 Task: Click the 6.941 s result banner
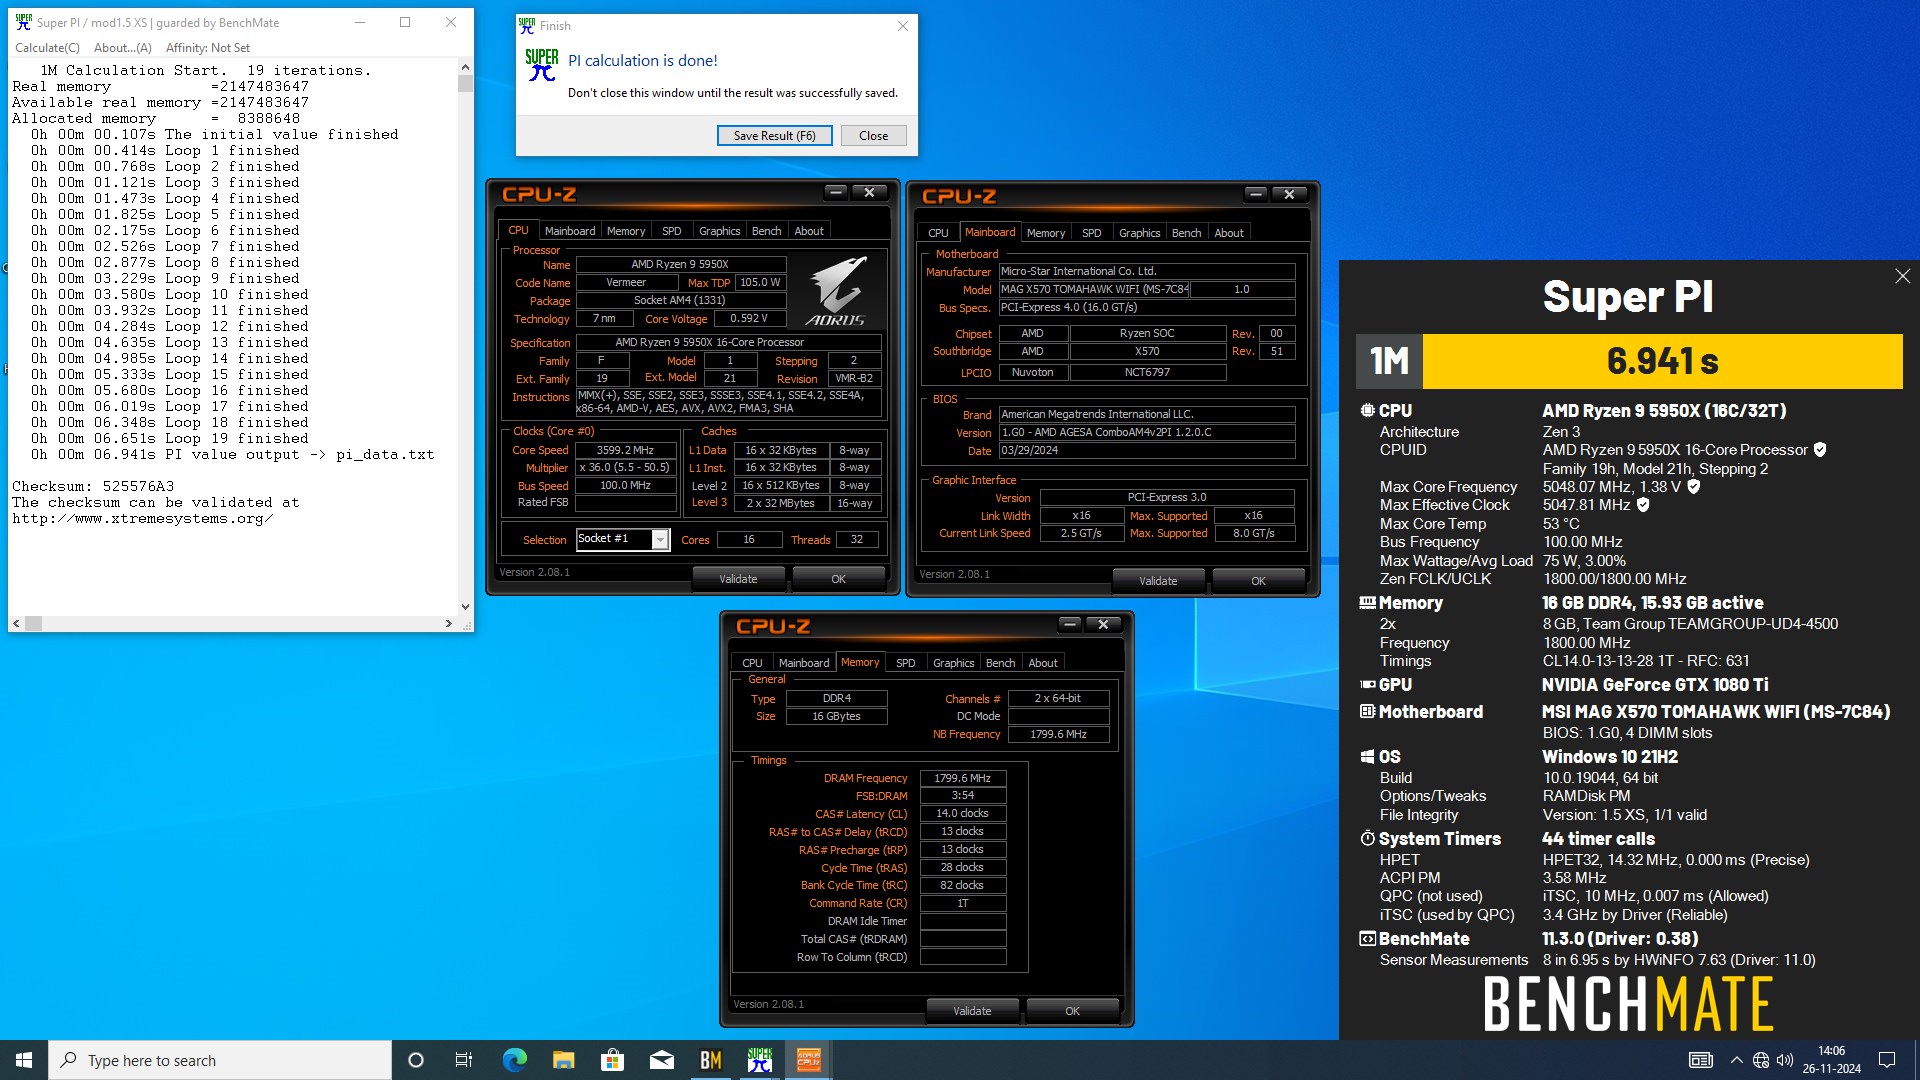(x=1662, y=361)
